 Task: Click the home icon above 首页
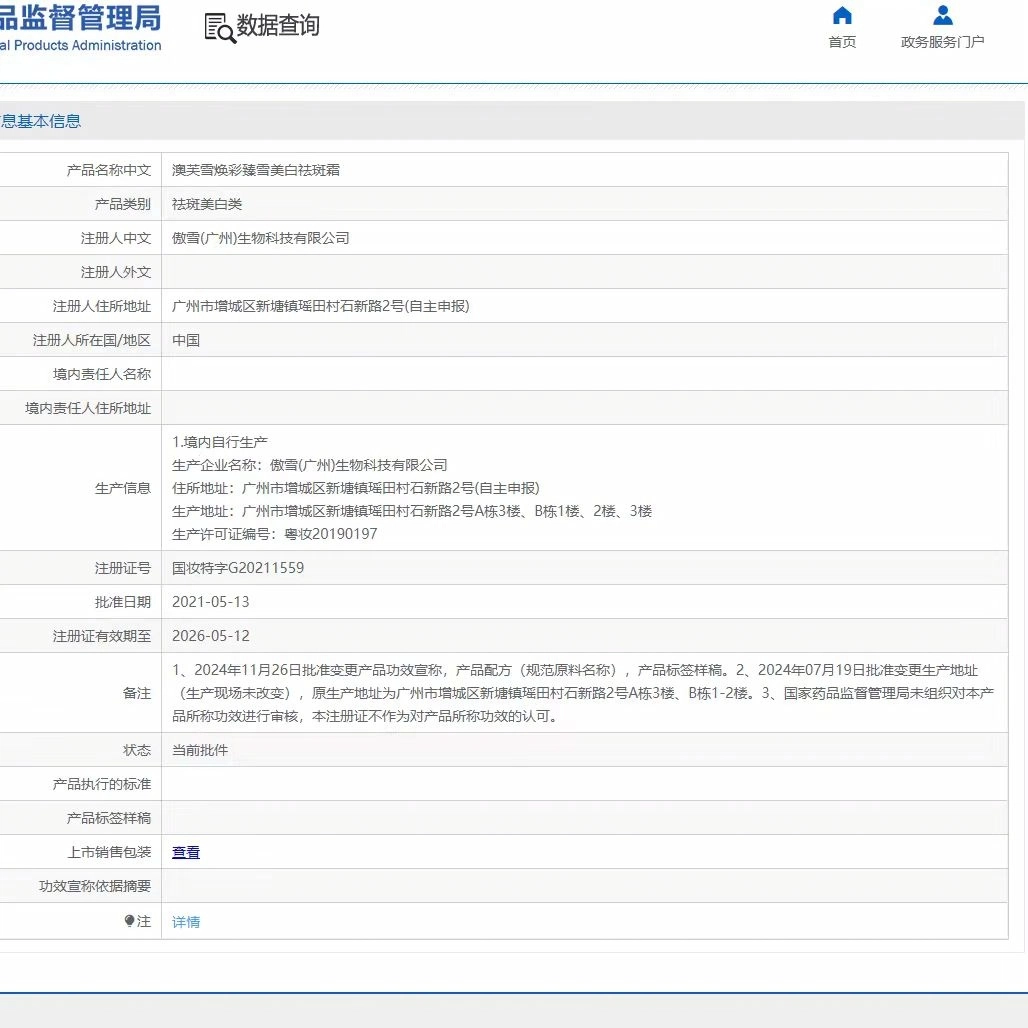pyautogui.click(x=842, y=15)
